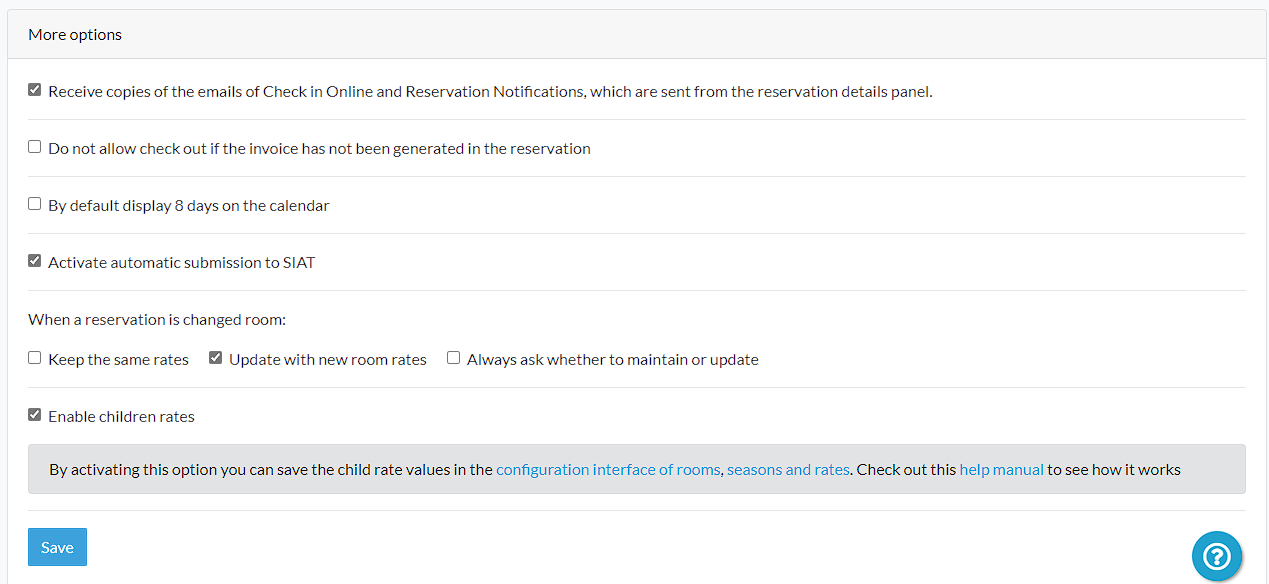Click the 'More options' panel header
This screenshot has width=1269, height=584.
(x=75, y=34)
